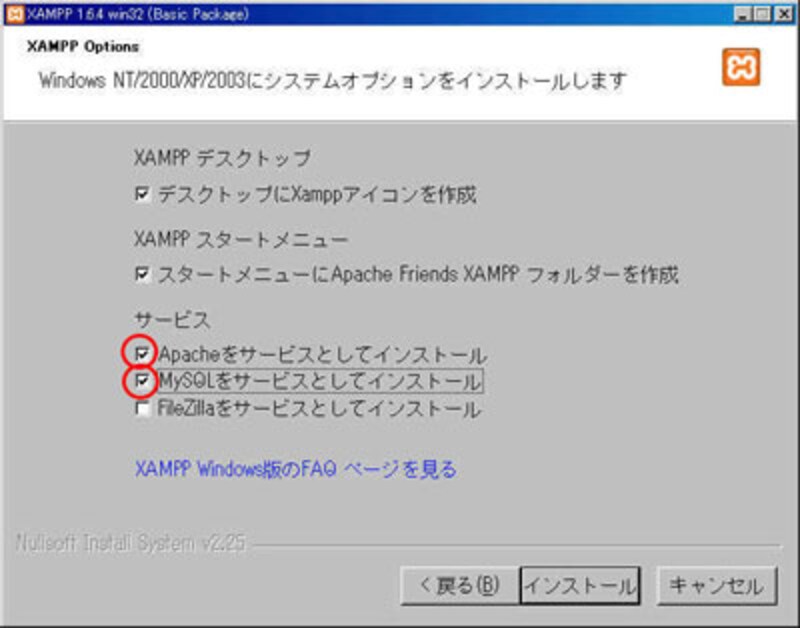Toggle the Start menu Apache Friends folder checkbox
Viewport: 800px width, 628px height.
(142, 274)
